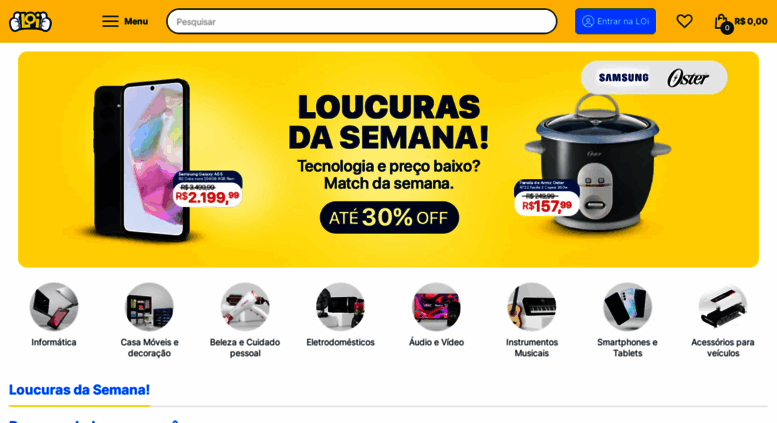Click the LOi logo in the header
The height and width of the screenshot is (423, 777).
[30, 21]
